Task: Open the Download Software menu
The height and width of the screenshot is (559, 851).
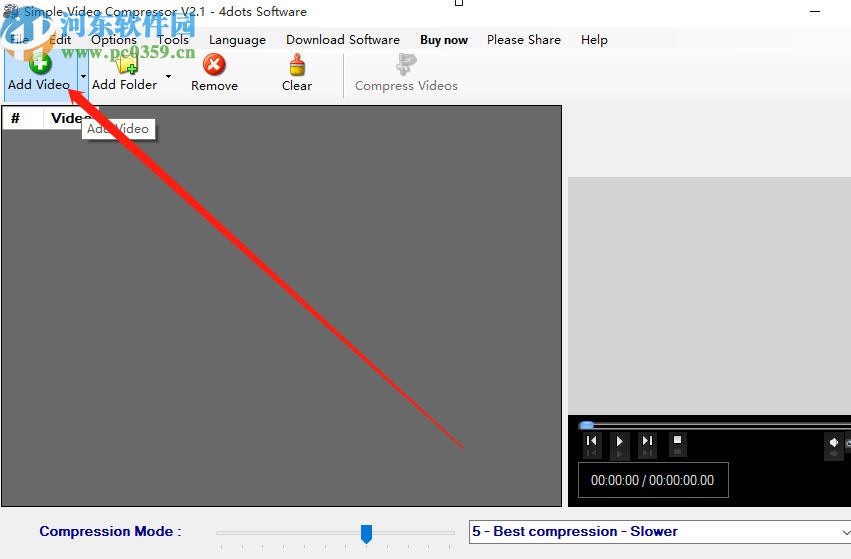Action: point(343,40)
